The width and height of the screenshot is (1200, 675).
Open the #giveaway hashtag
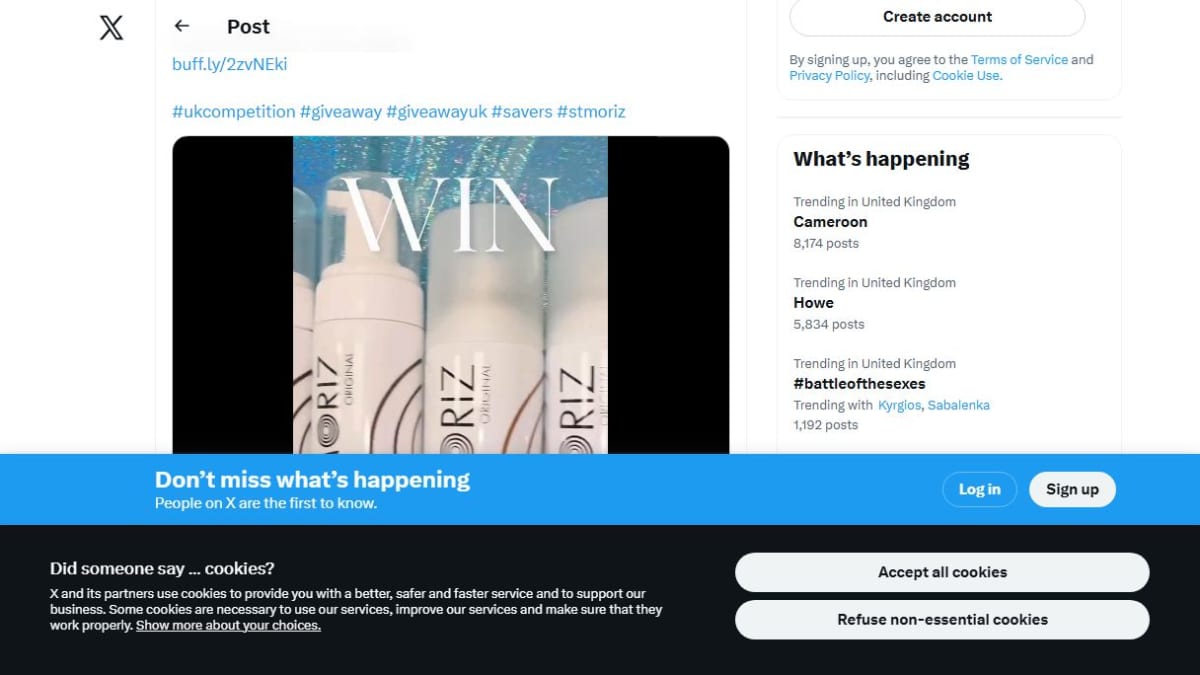[341, 111]
